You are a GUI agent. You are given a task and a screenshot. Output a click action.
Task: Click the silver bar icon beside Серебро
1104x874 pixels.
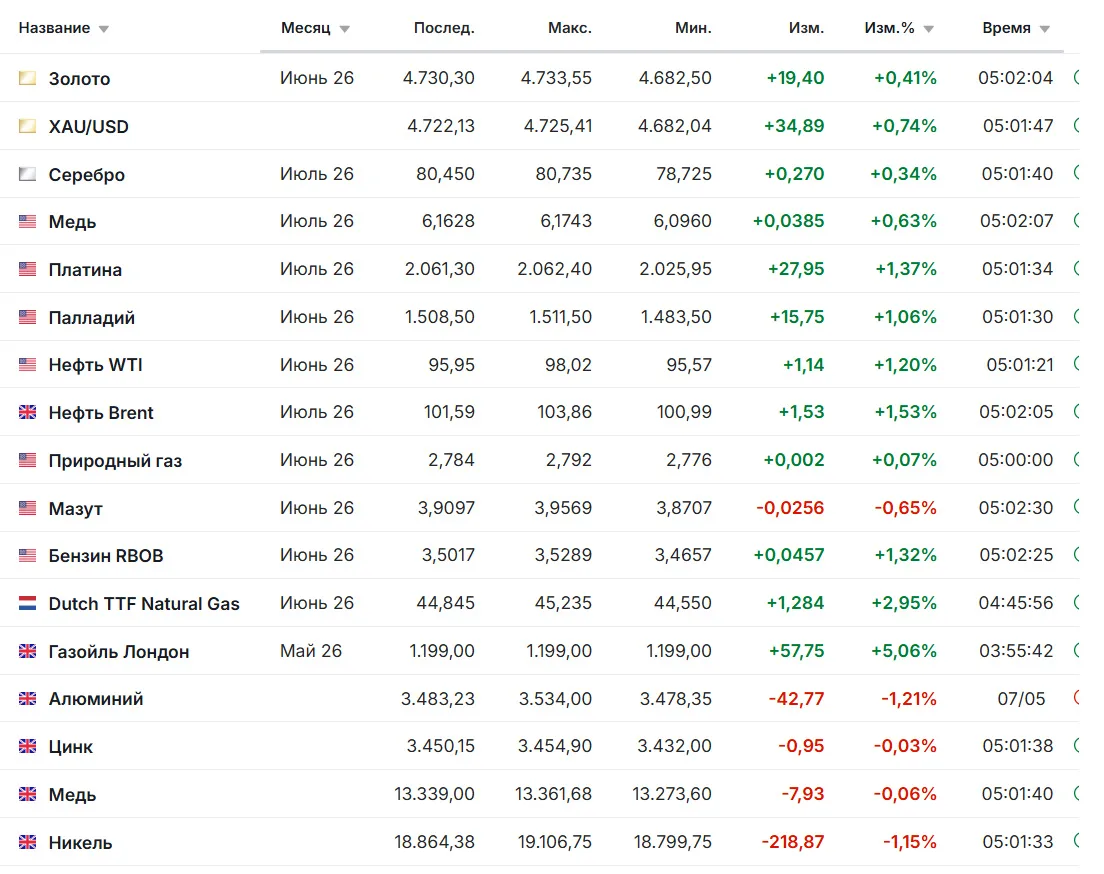tap(27, 174)
